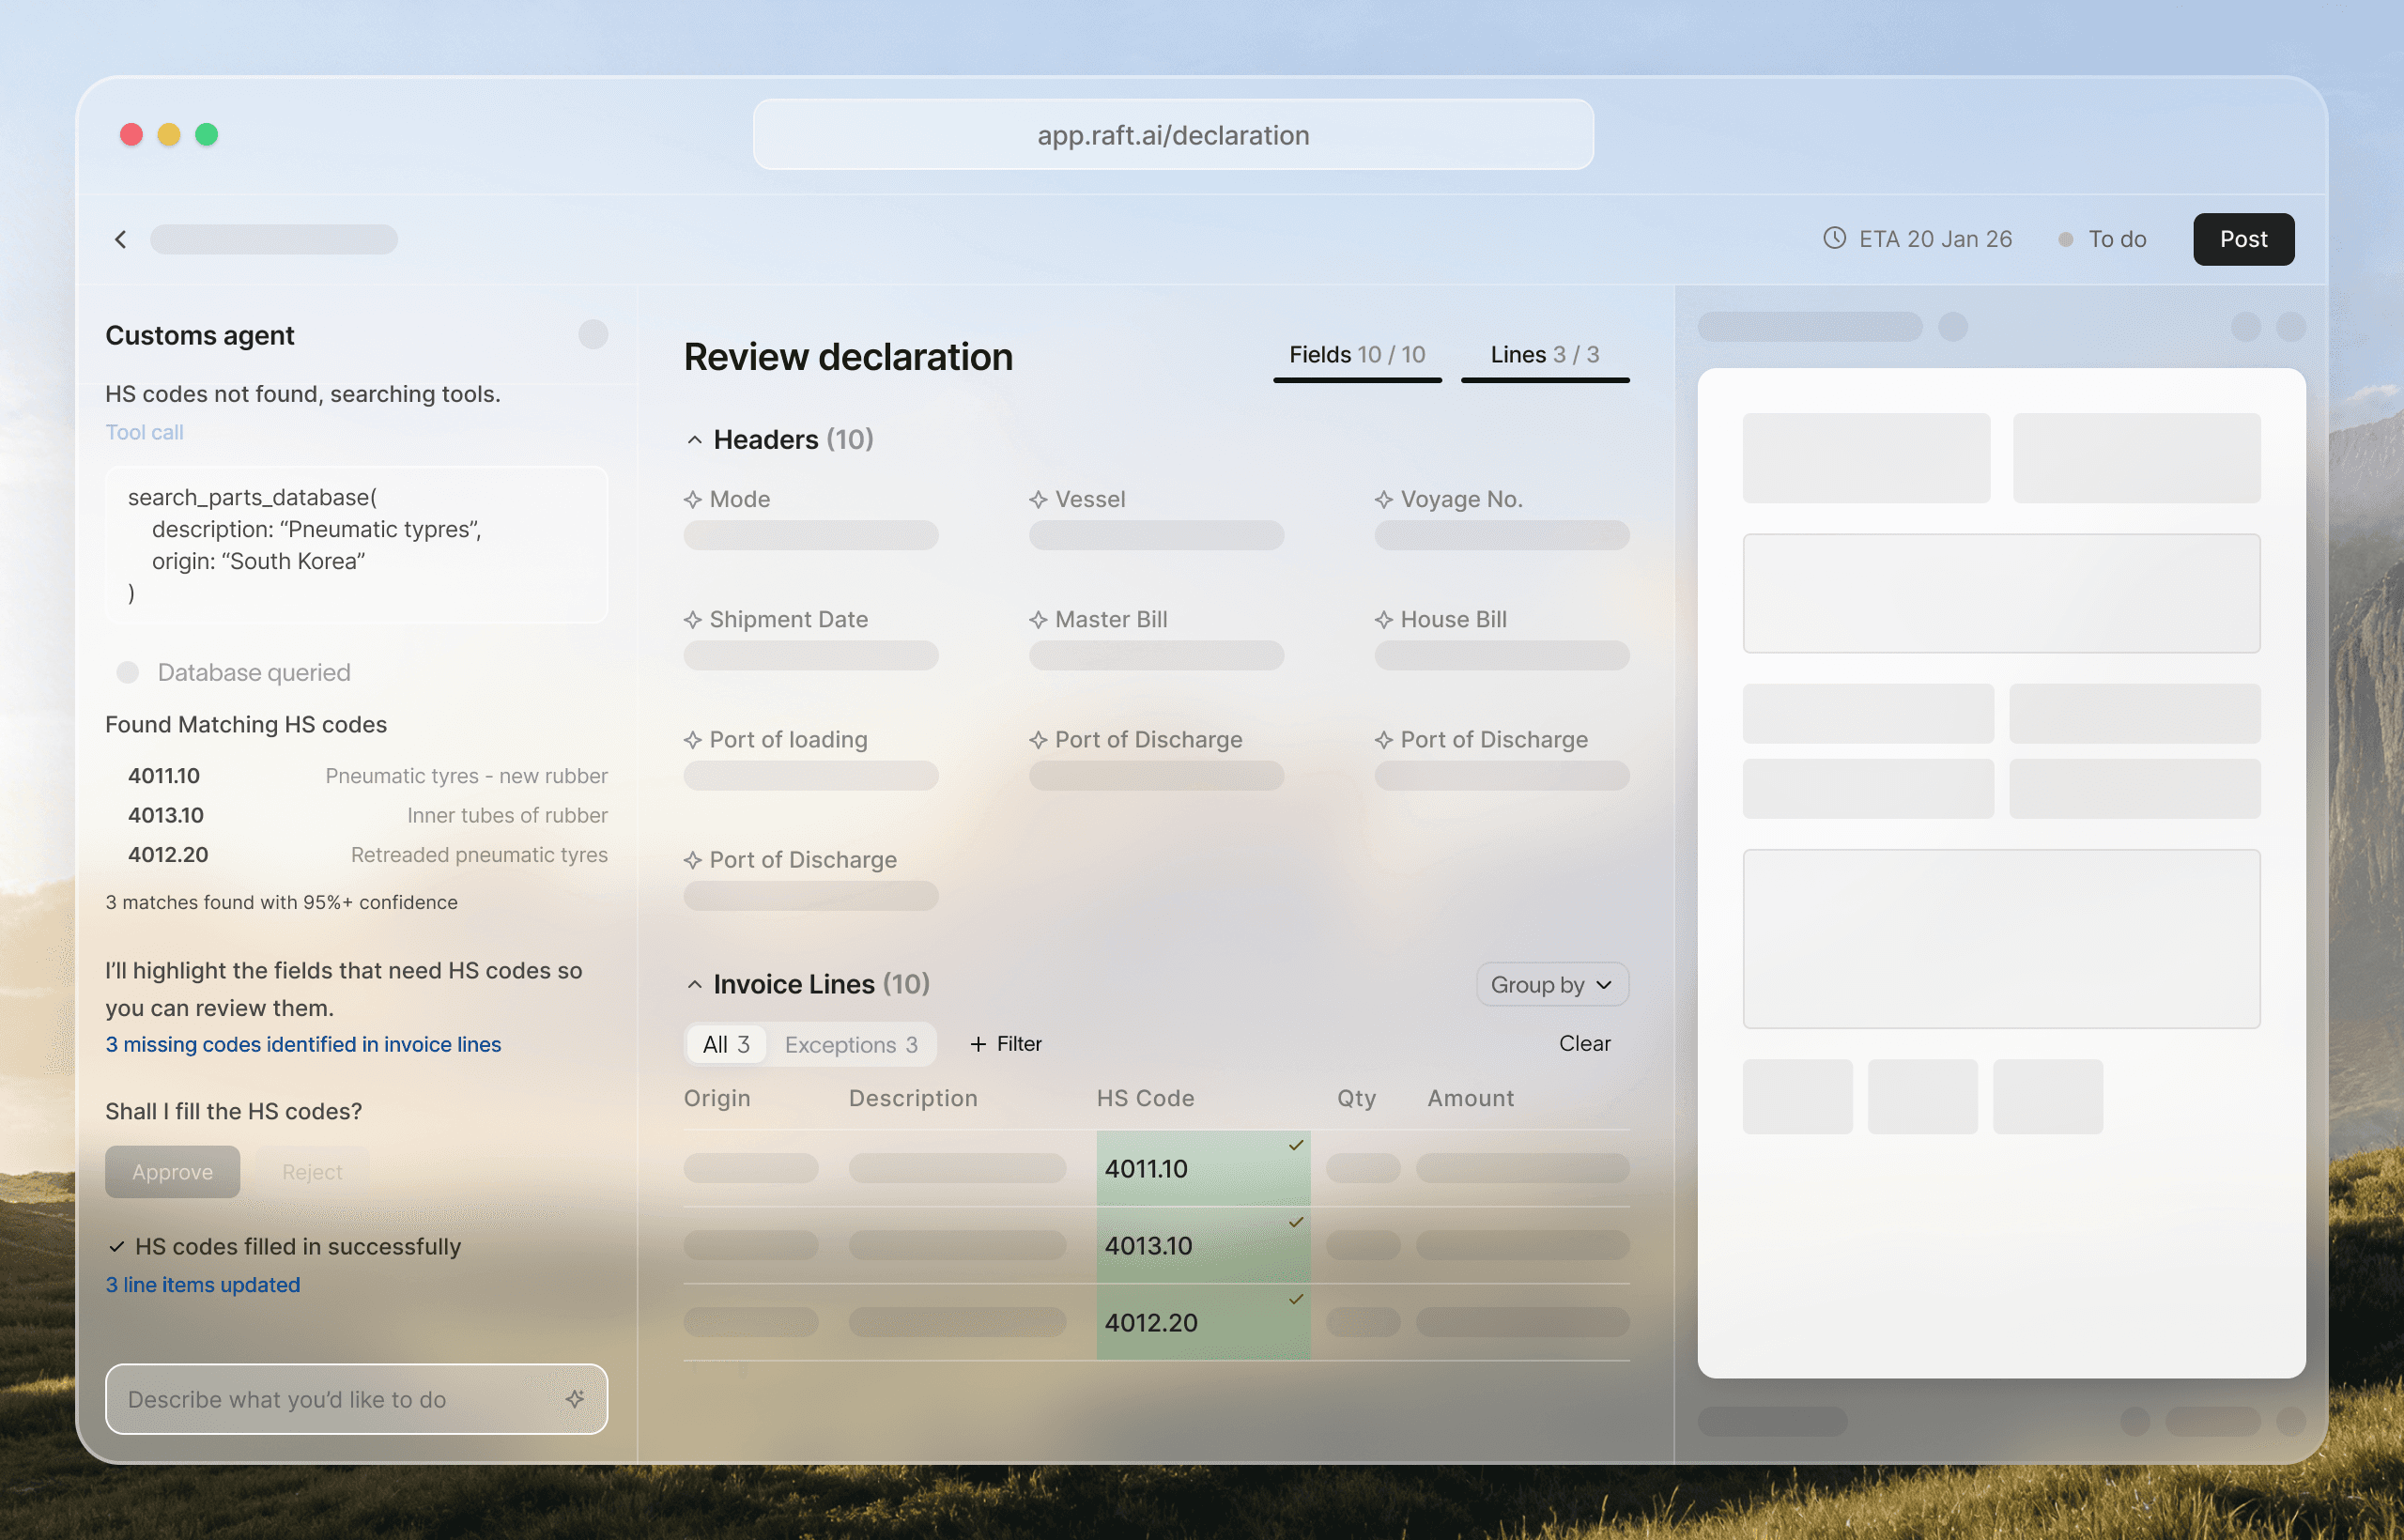This screenshot has width=2404, height=1540.
Task: Click the ETA clock icon
Action: 1834,238
